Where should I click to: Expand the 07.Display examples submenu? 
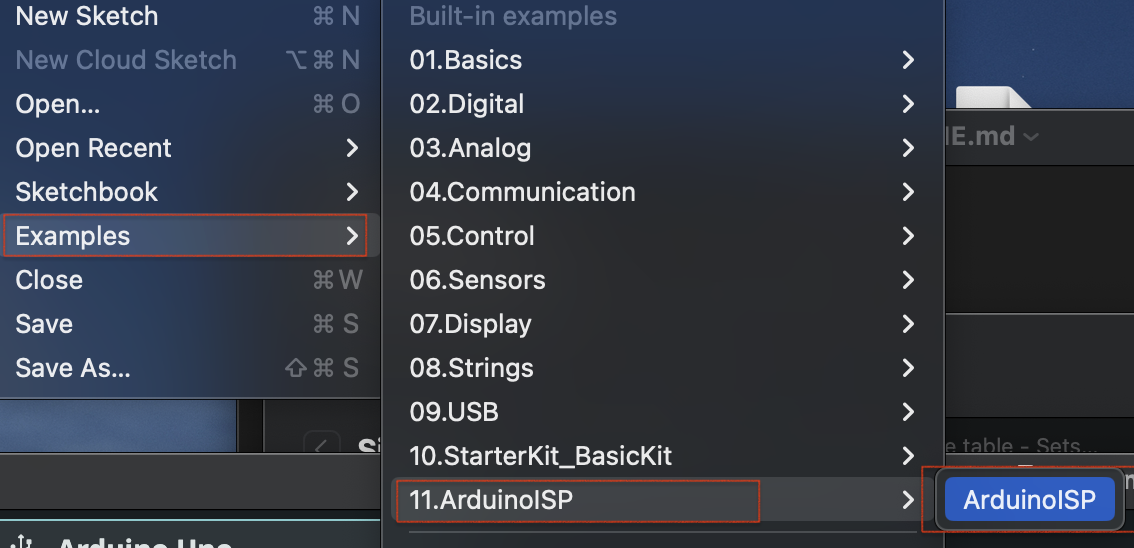click(x=470, y=324)
